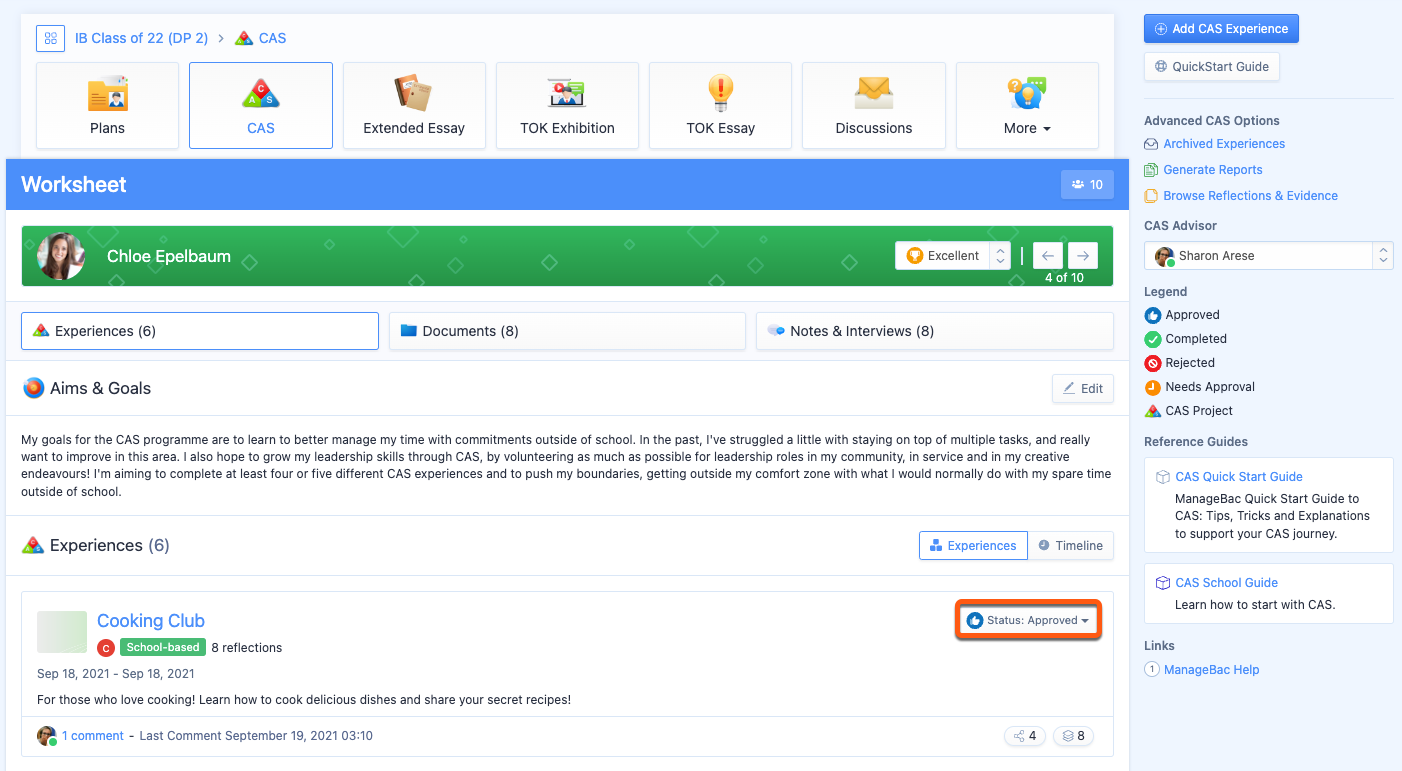Click the CAS Quick Start Guide cube icon
Image resolution: width=1402 pixels, height=771 pixels.
click(x=1163, y=477)
